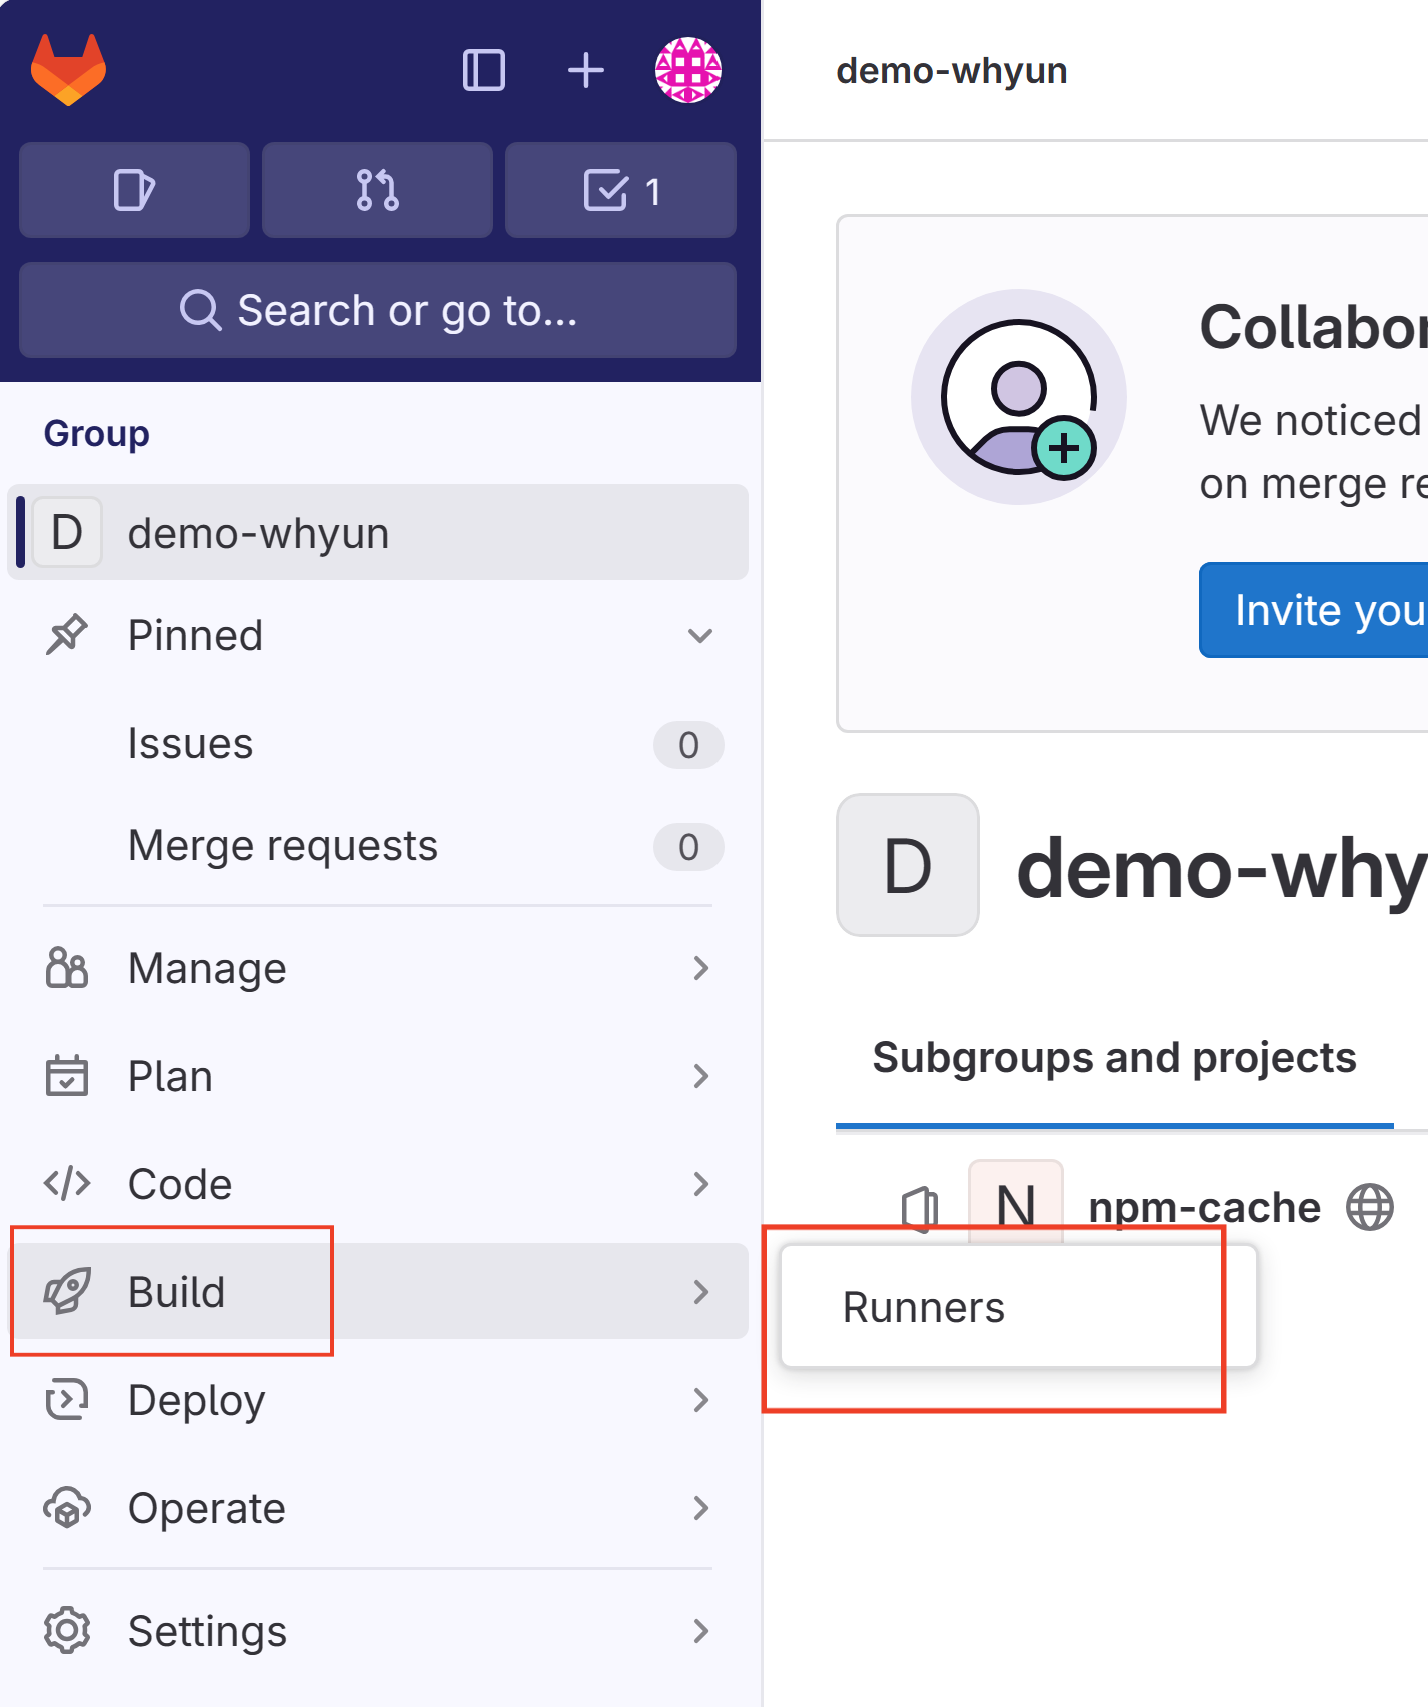
Task: Click the Search or go to field
Action: click(378, 310)
